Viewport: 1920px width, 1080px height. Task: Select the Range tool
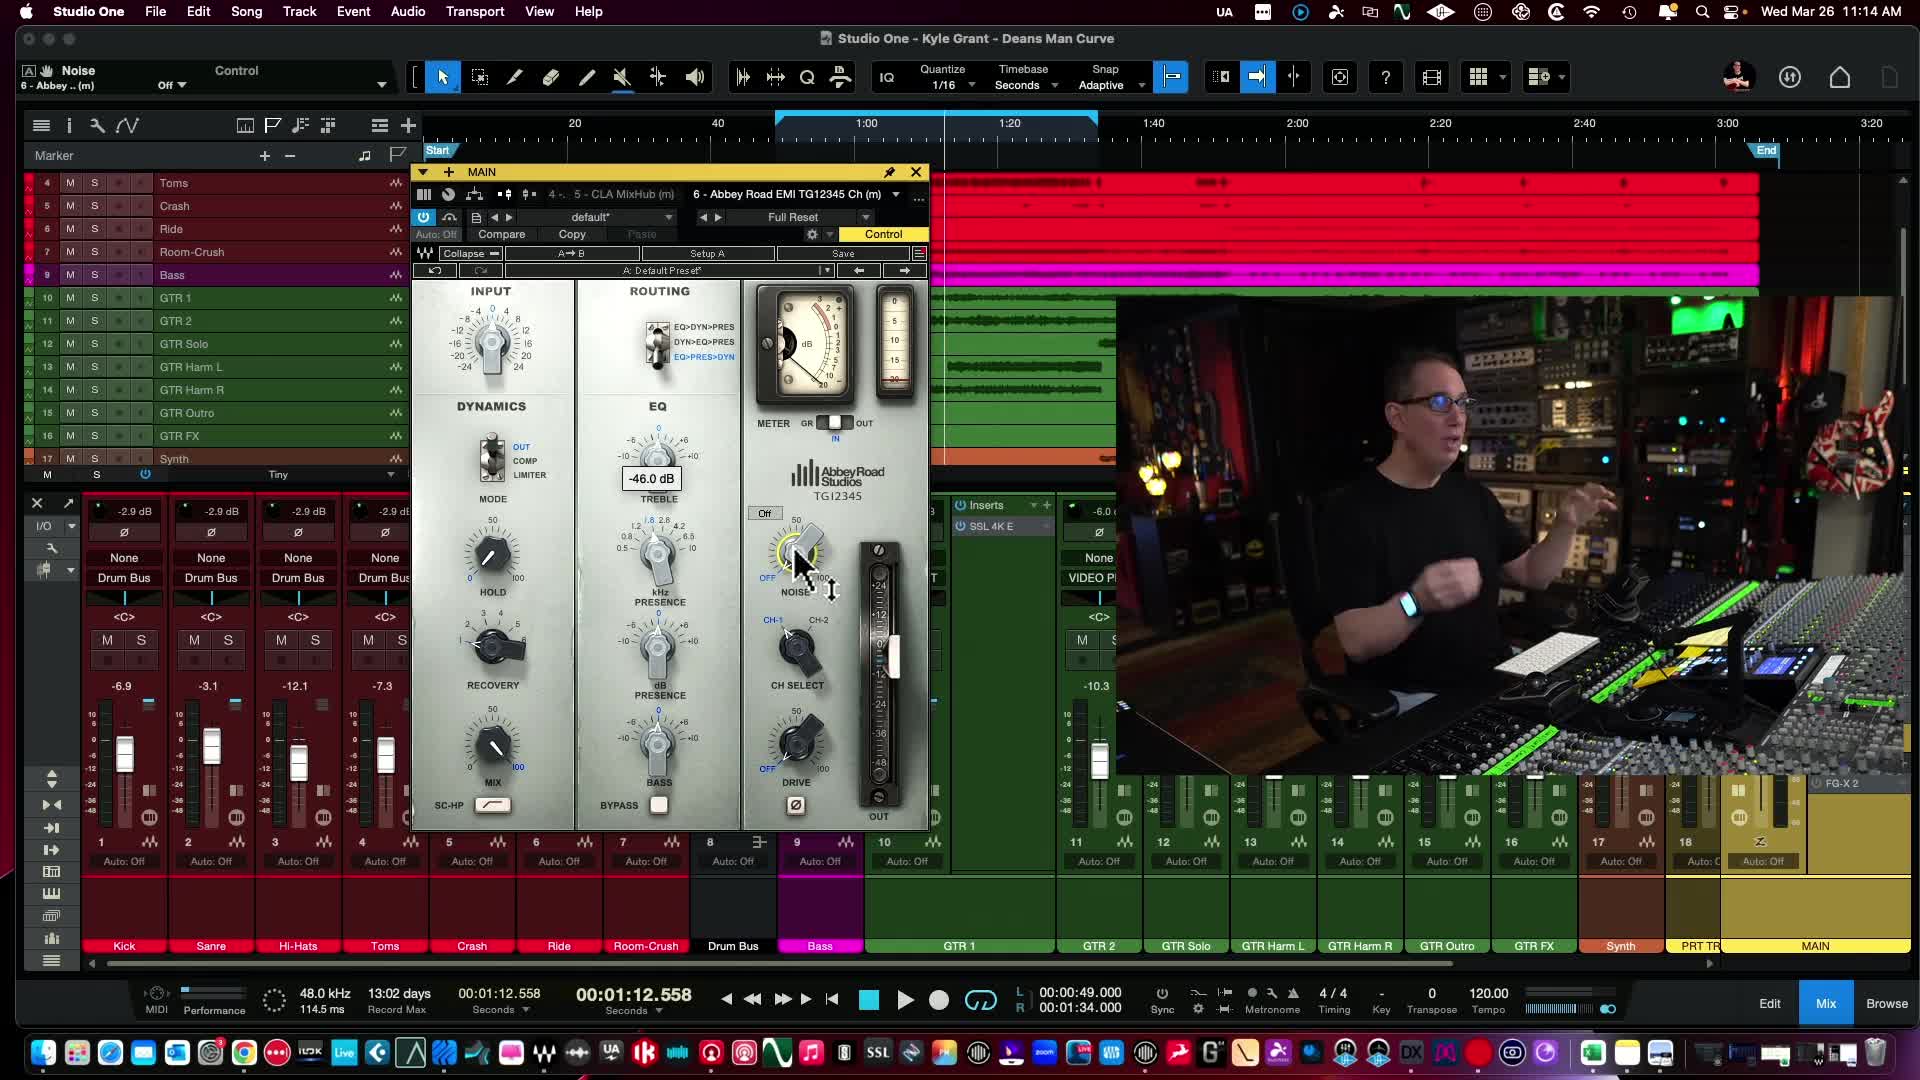tap(479, 77)
